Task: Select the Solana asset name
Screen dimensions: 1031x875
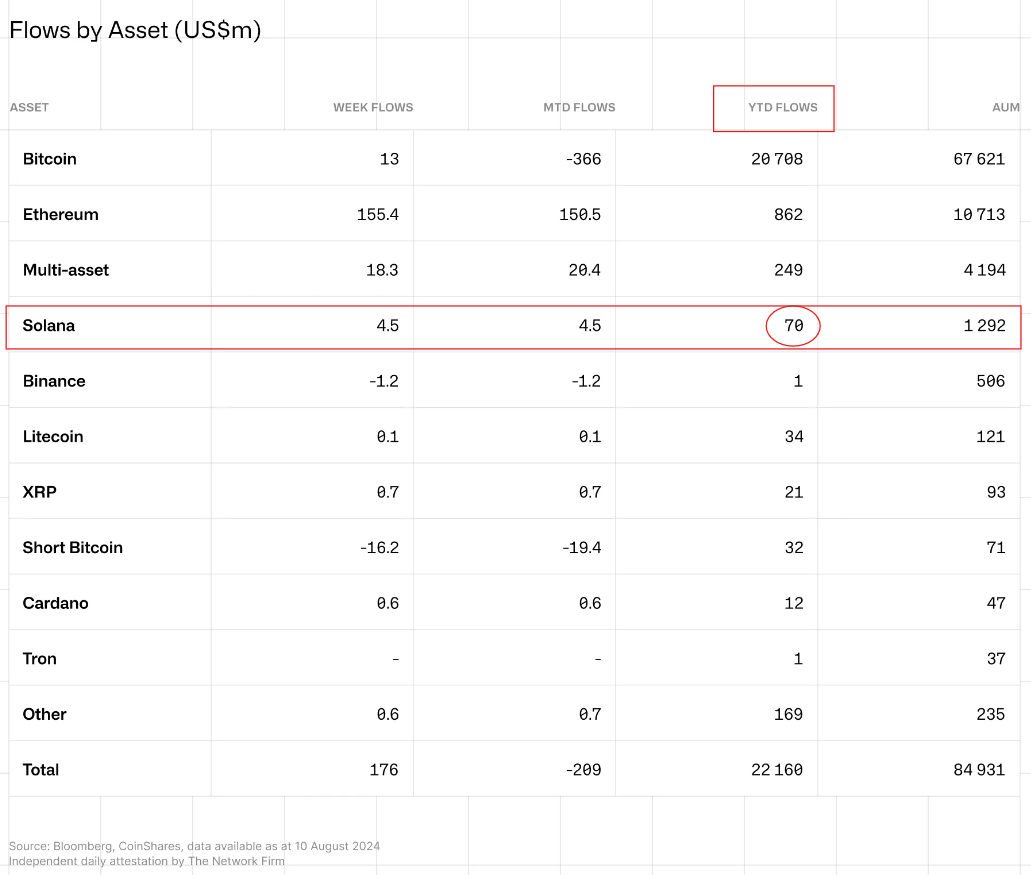Action: tap(49, 325)
